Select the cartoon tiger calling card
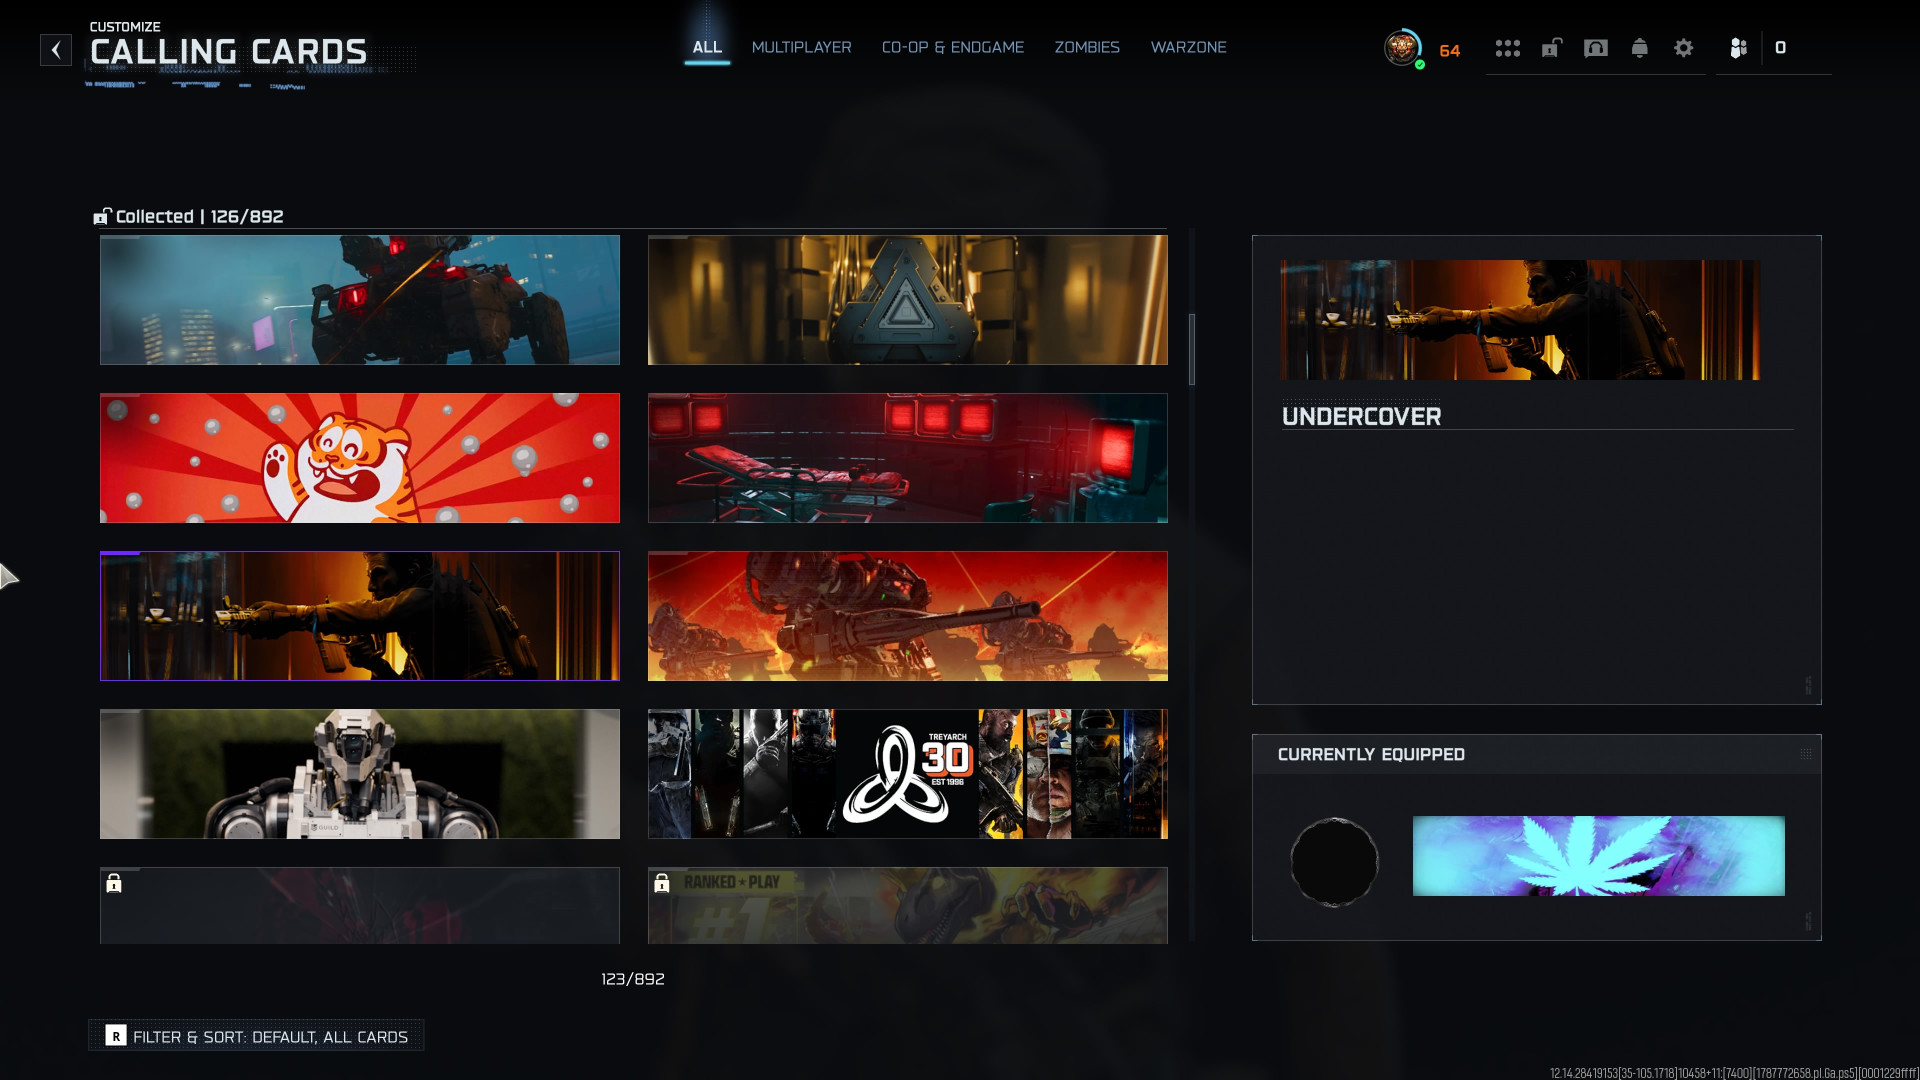 tap(360, 458)
